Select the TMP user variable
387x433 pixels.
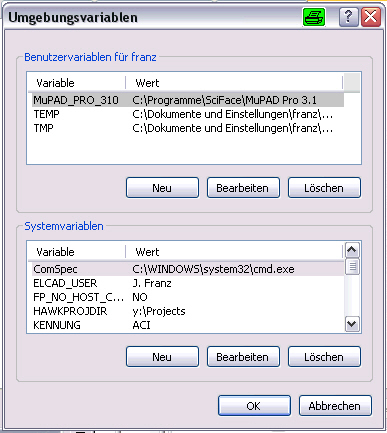(x=43, y=128)
